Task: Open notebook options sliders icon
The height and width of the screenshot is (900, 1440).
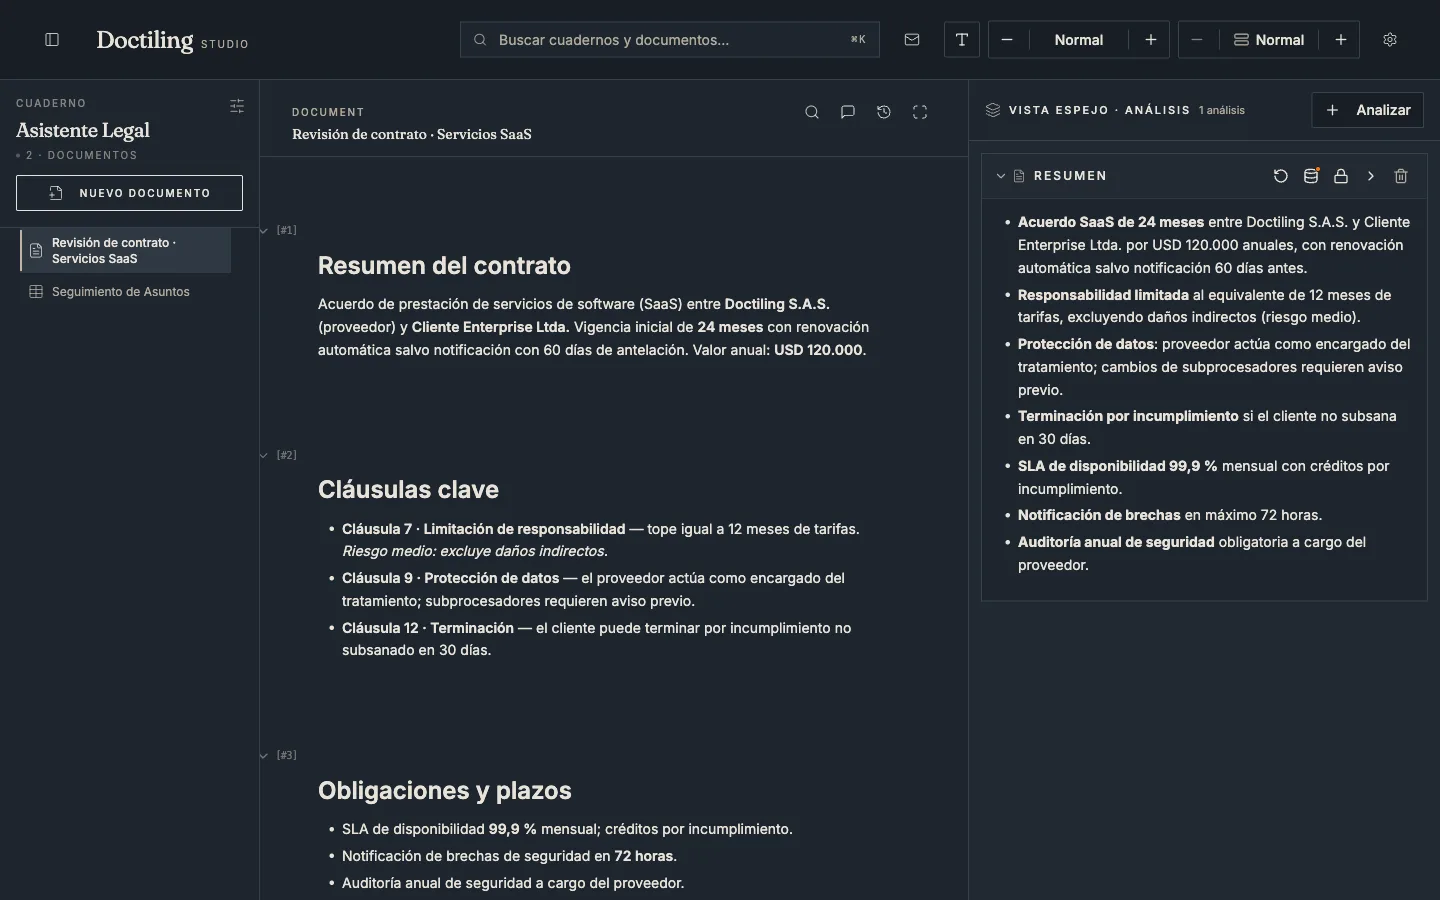Action: tap(237, 106)
